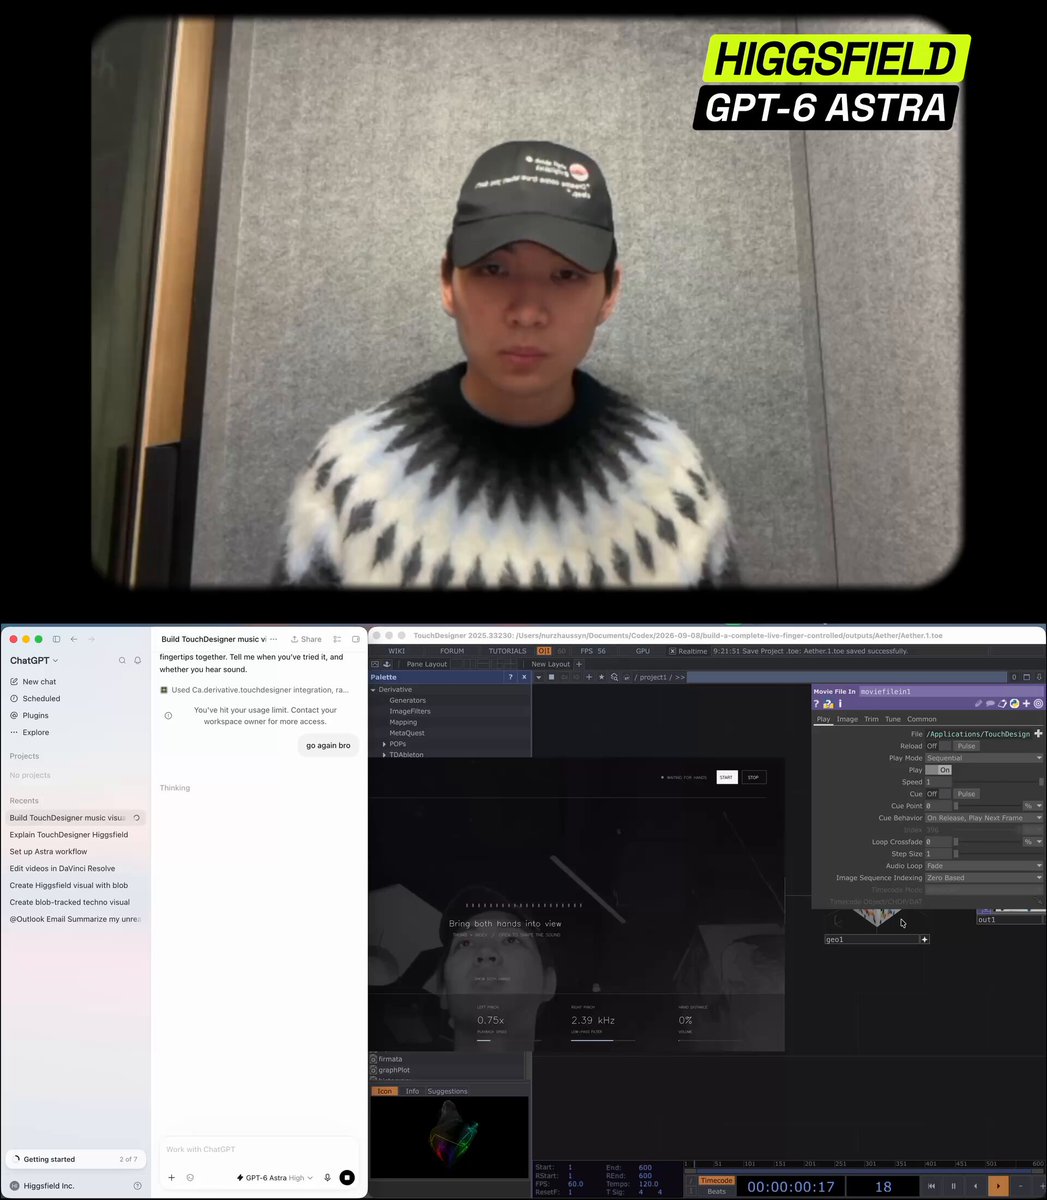This screenshot has width=1047, height=1200.
Task: Click START in the hand-tracking preview
Action: point(727,777)
